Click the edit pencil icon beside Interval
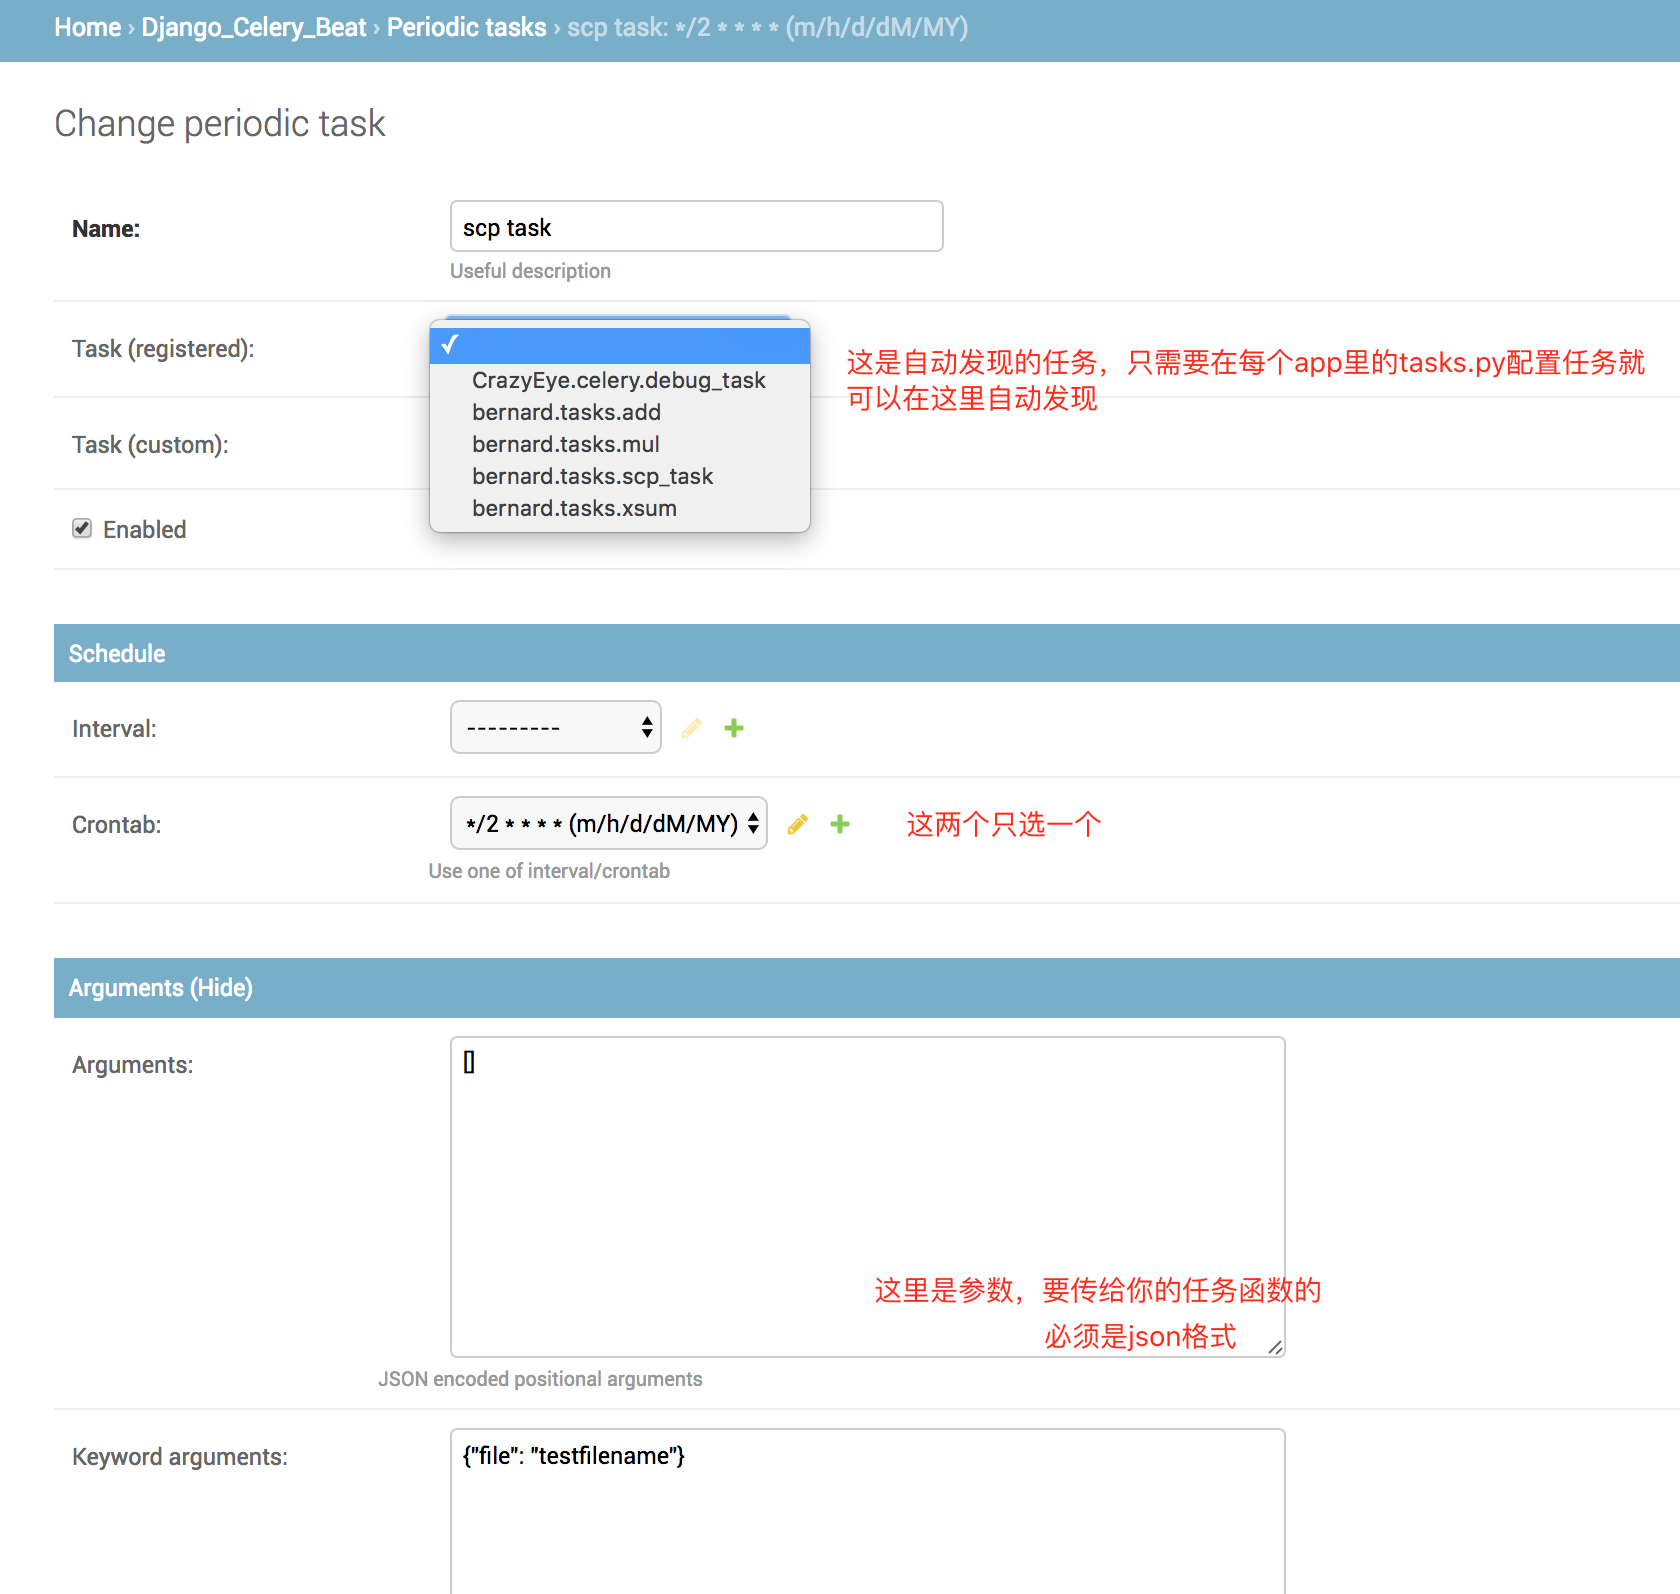This screenshot has height=1594, width=1680. pos(691,728)
